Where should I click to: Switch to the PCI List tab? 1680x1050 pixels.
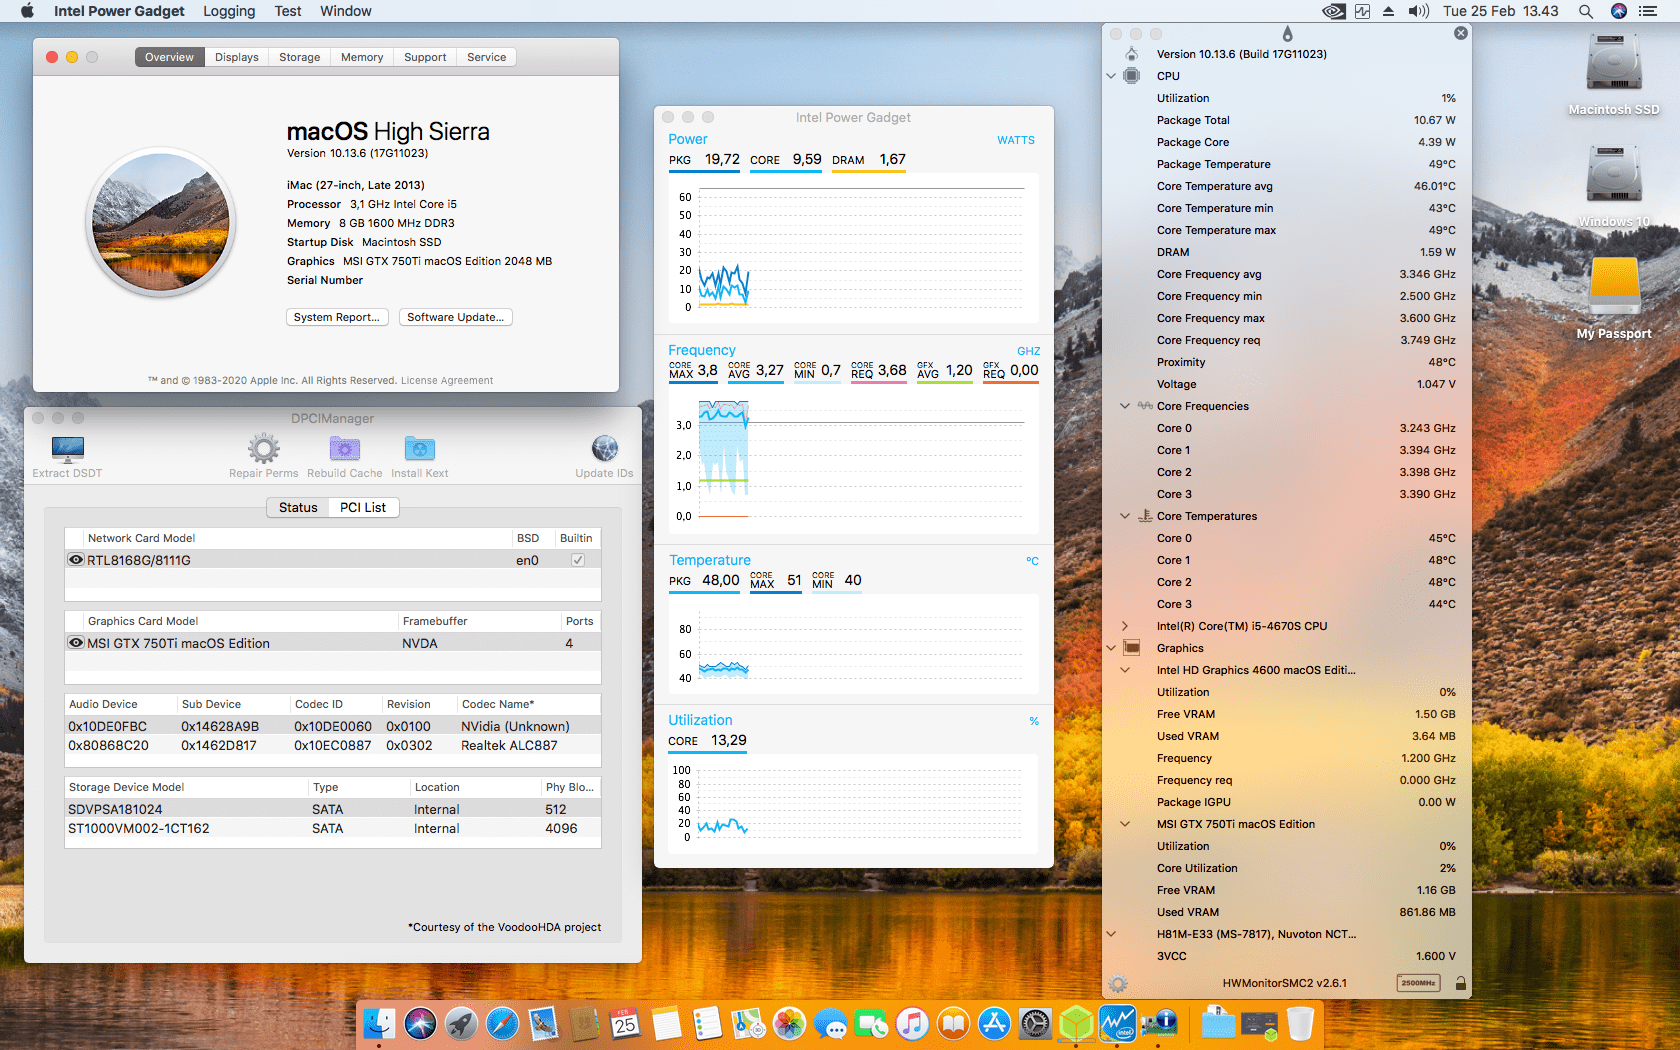click(362, 507)
